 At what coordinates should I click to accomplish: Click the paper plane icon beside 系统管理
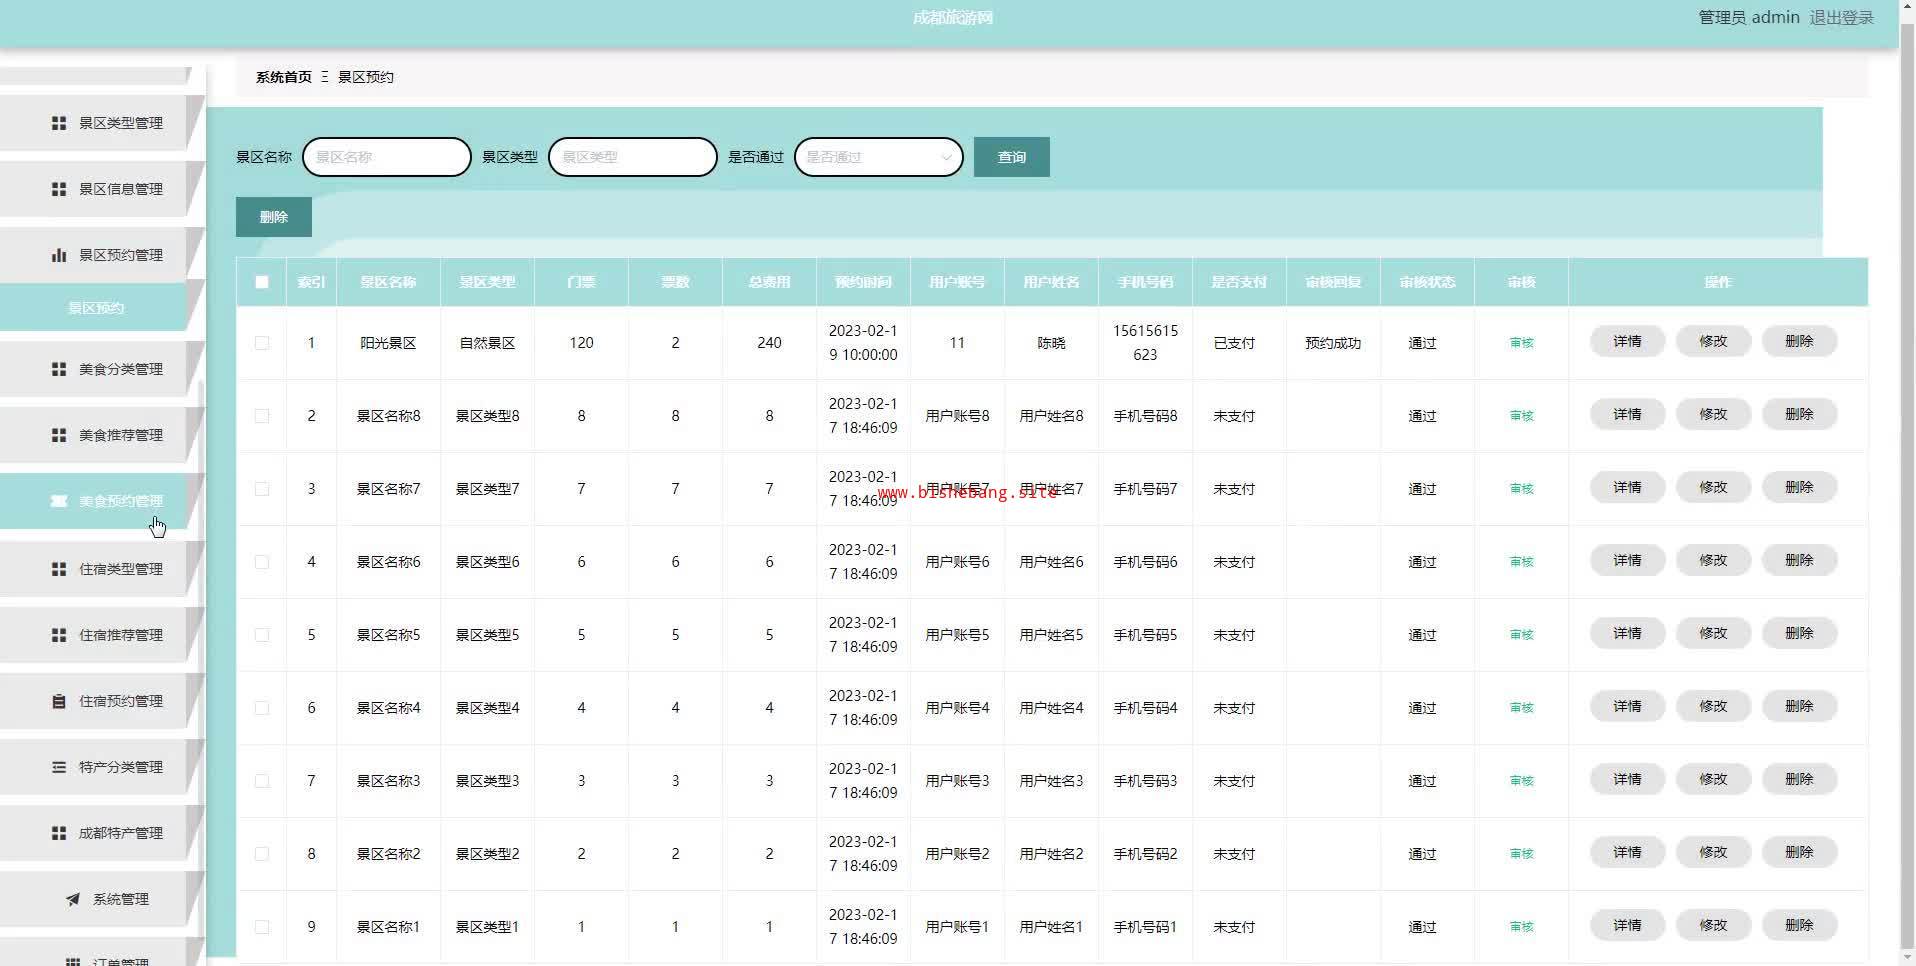point(73,899)
